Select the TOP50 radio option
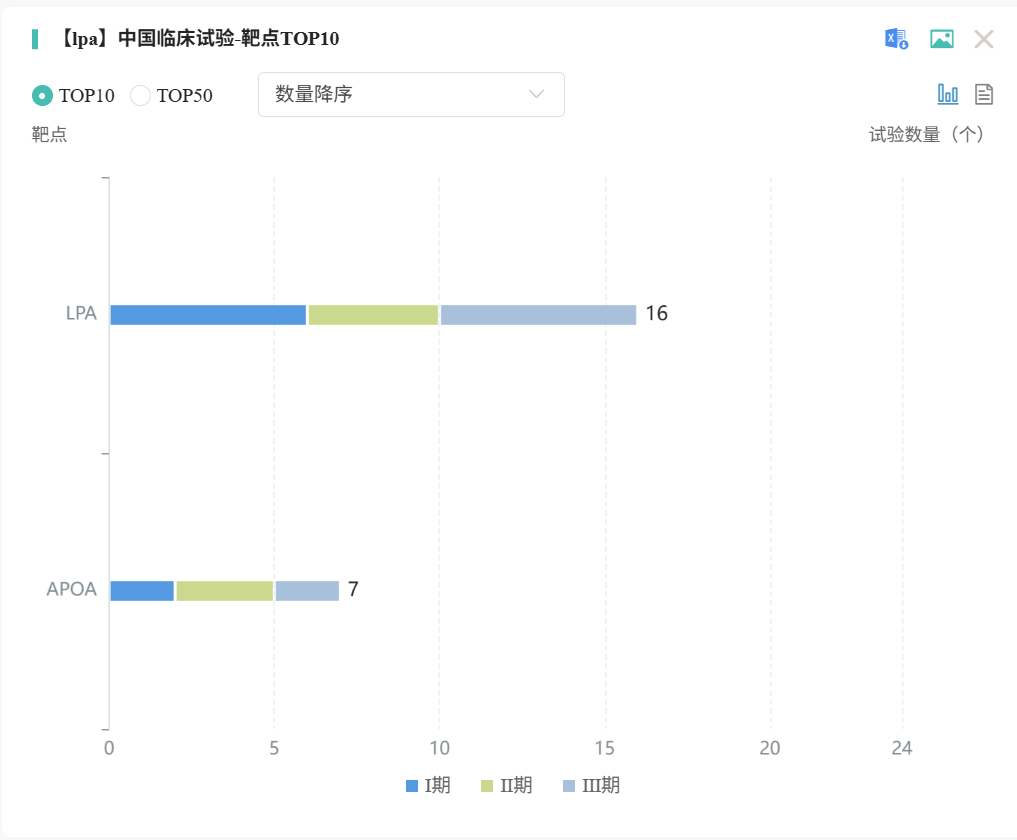Screen dimensions: 1017x840 tap(141, 96)
